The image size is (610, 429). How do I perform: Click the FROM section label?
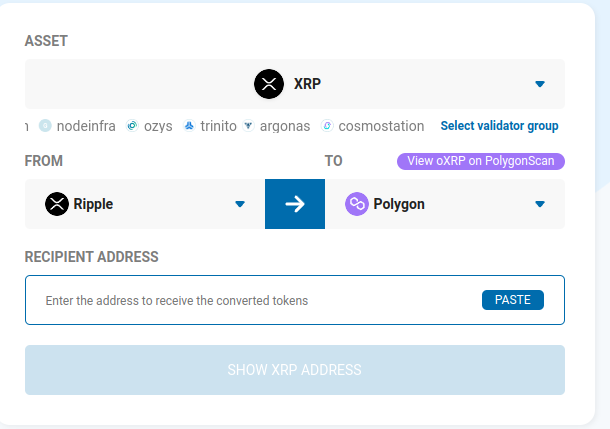point(44,161)
